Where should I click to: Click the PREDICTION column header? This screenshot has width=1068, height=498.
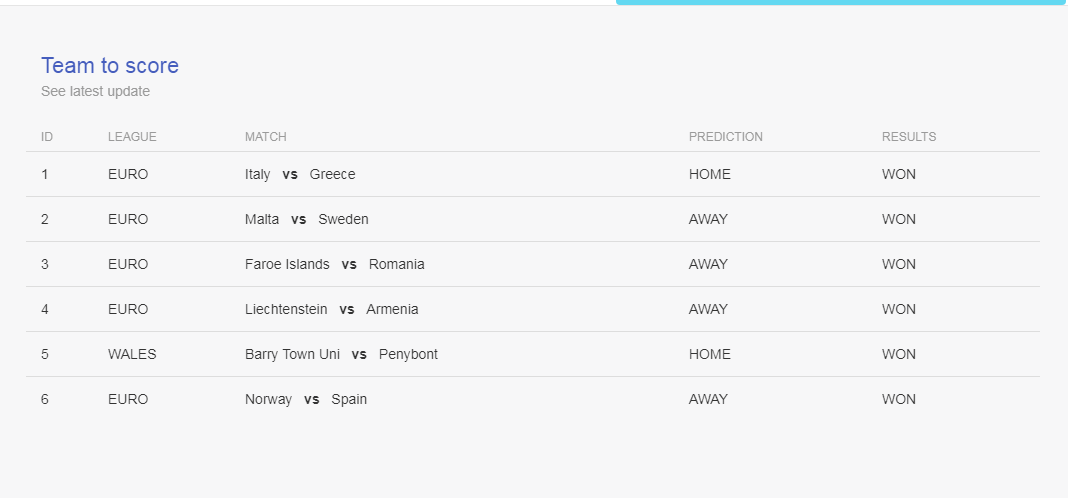tap(725, 137)
